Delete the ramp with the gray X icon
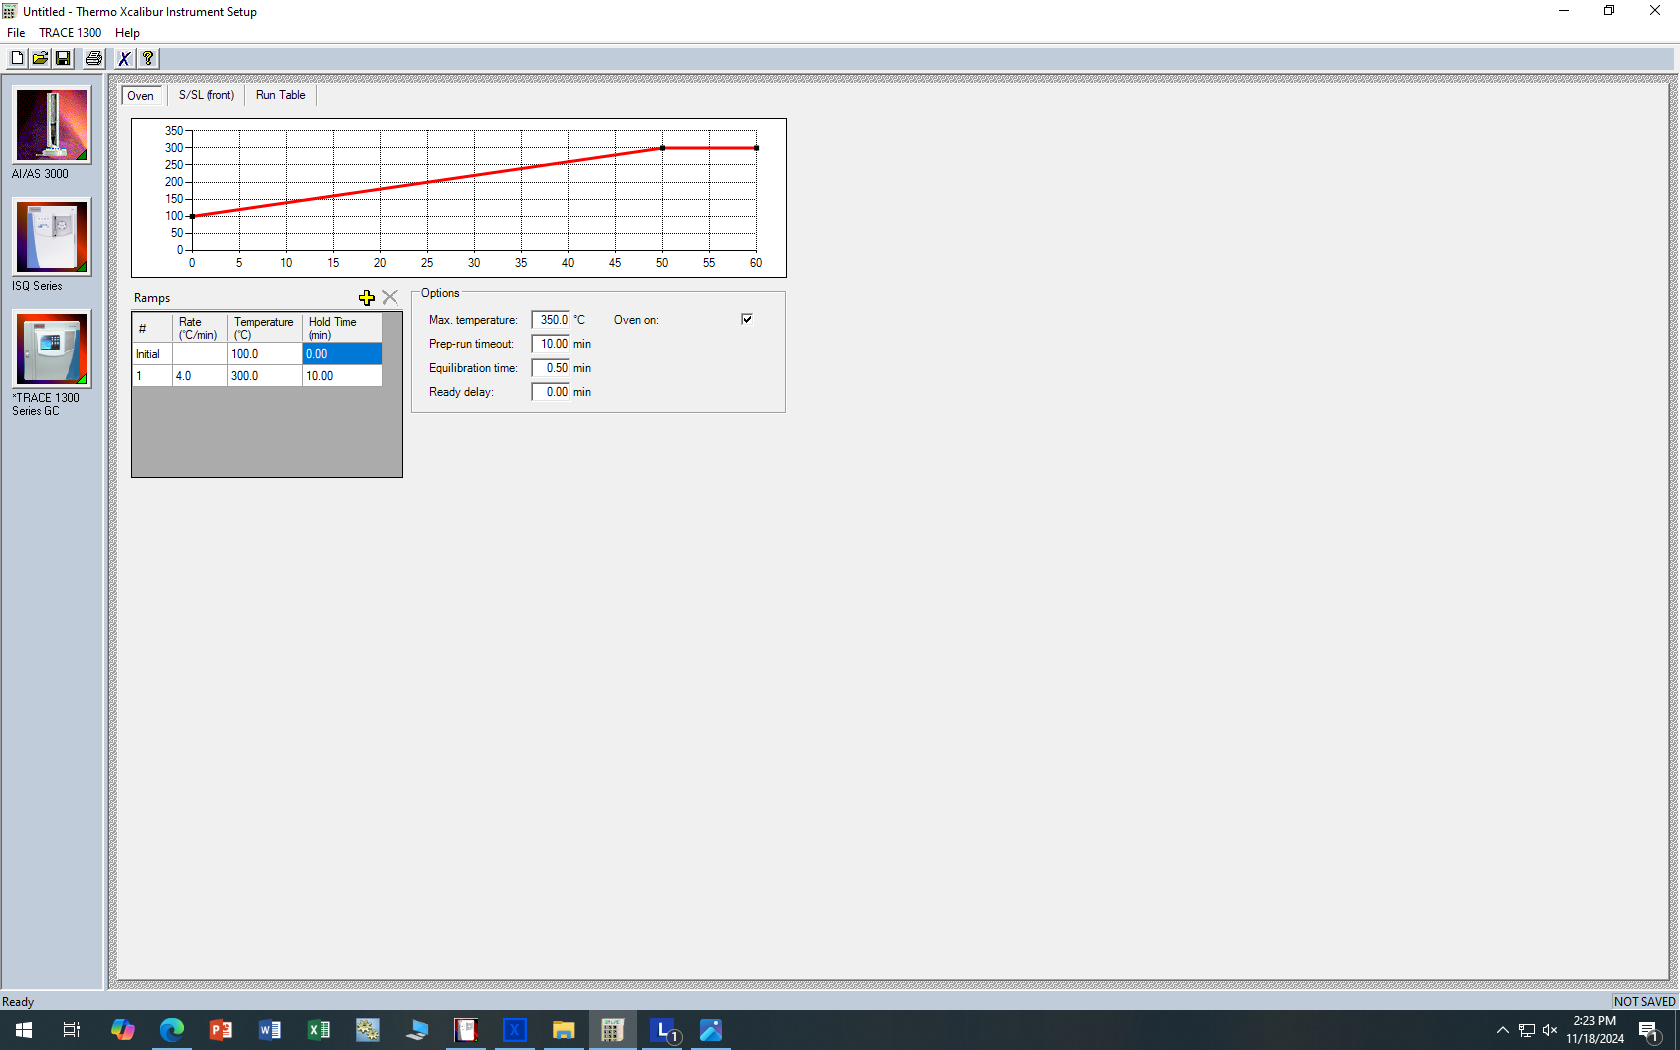 tap(390, 298)
